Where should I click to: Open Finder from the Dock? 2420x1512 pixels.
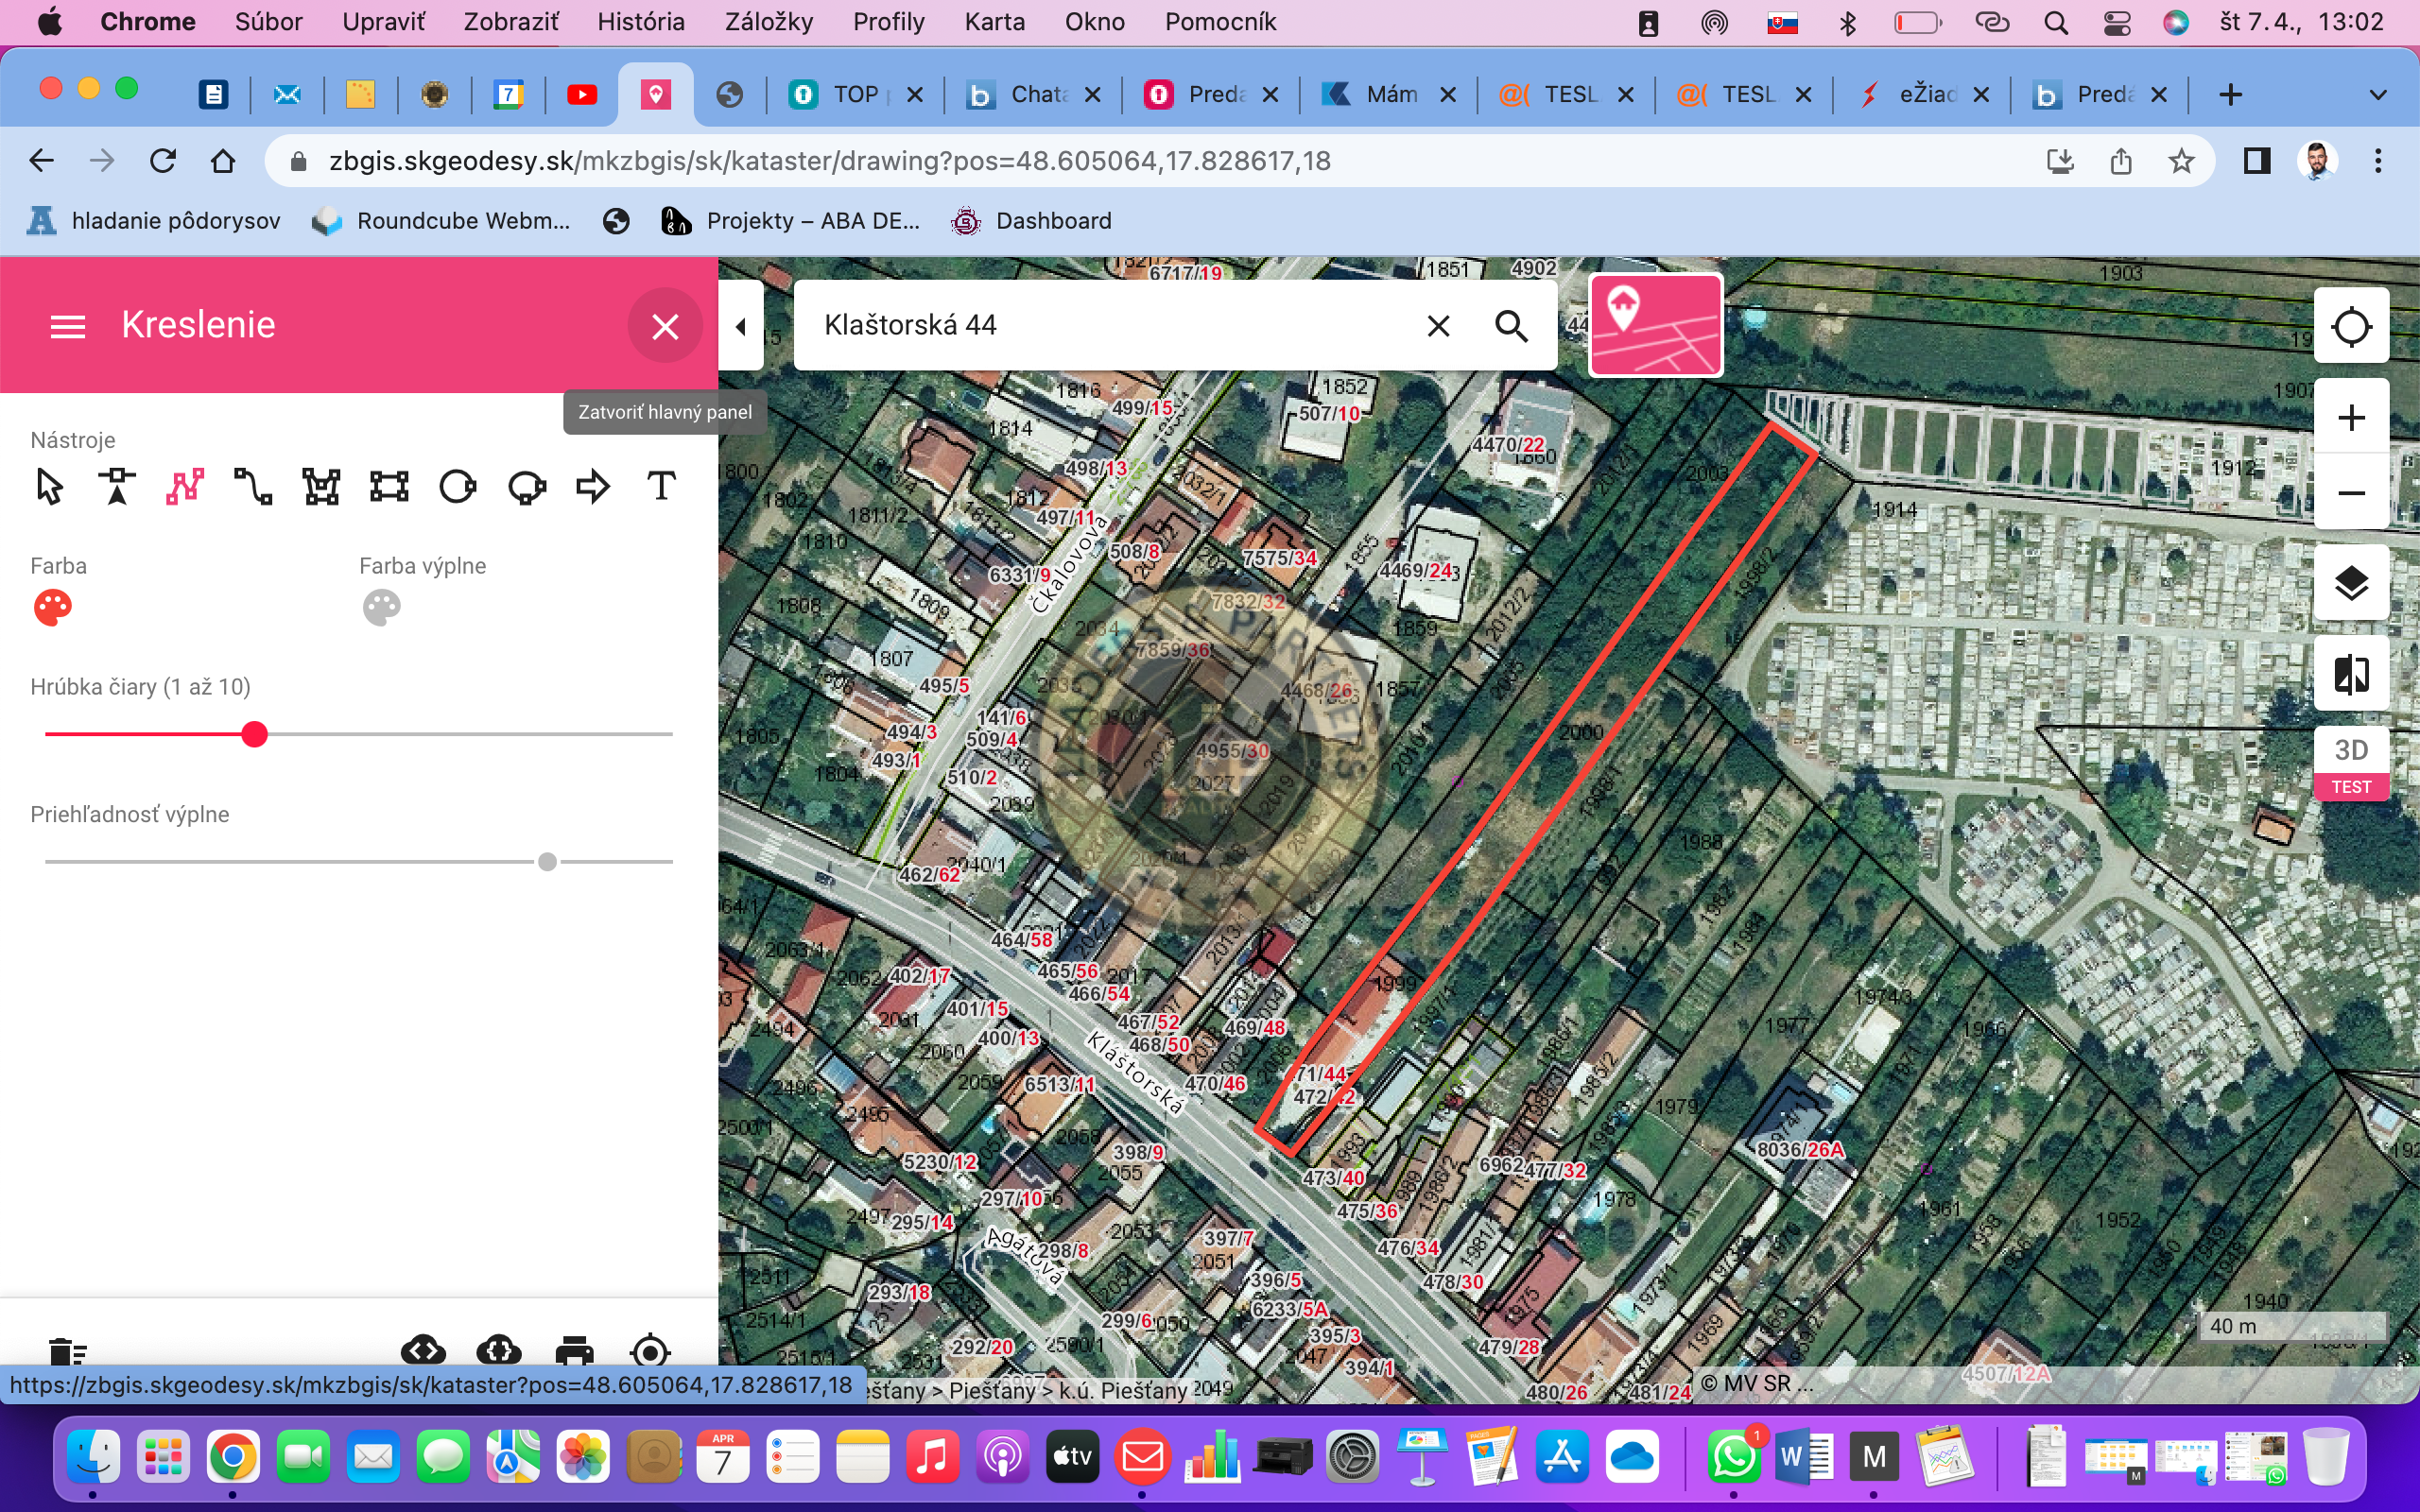pyautogui.click(x=94, y=1457)
